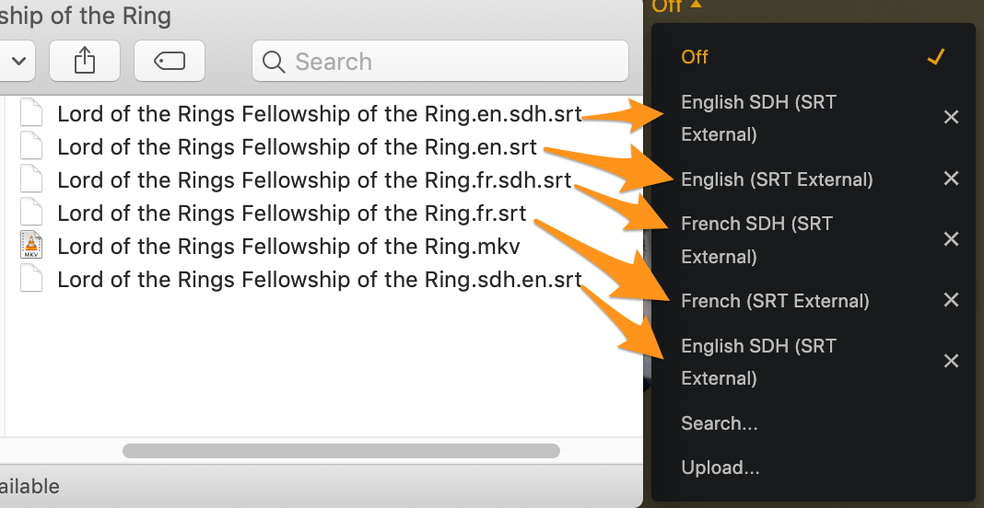
Task: Remove the English (SRT External) subtitle
Action: [x=951, y=179]
